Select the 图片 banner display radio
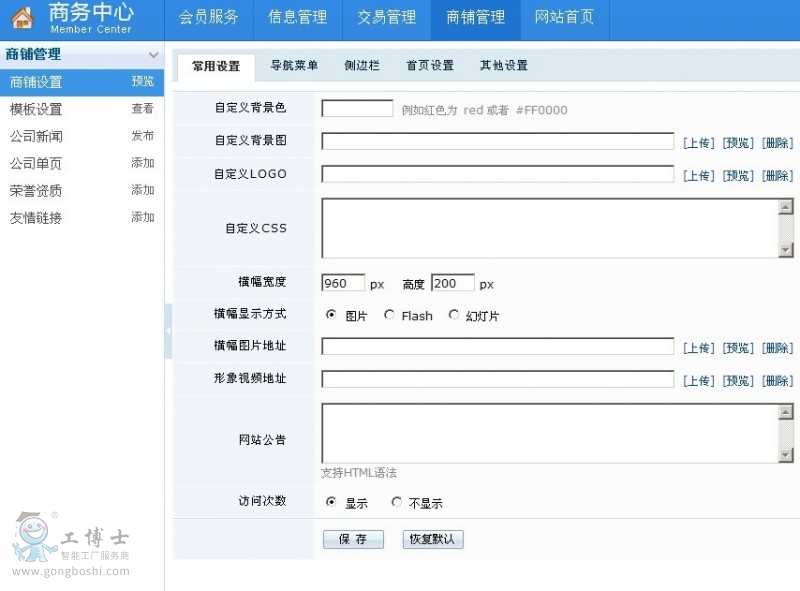The image size is (800, 591). pos(331,315)
